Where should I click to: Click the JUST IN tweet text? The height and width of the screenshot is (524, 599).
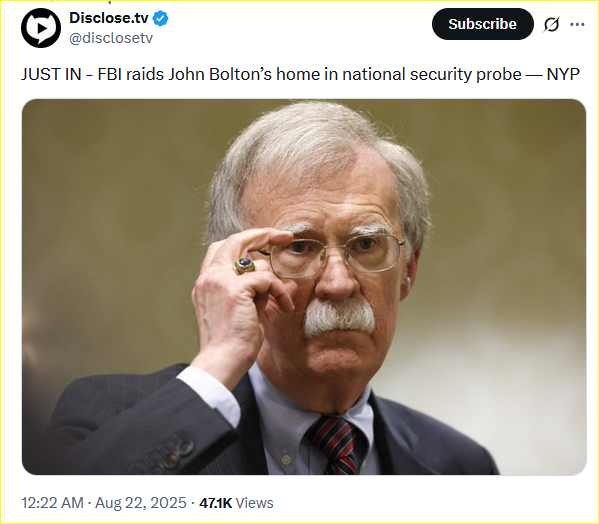(300, 74)
